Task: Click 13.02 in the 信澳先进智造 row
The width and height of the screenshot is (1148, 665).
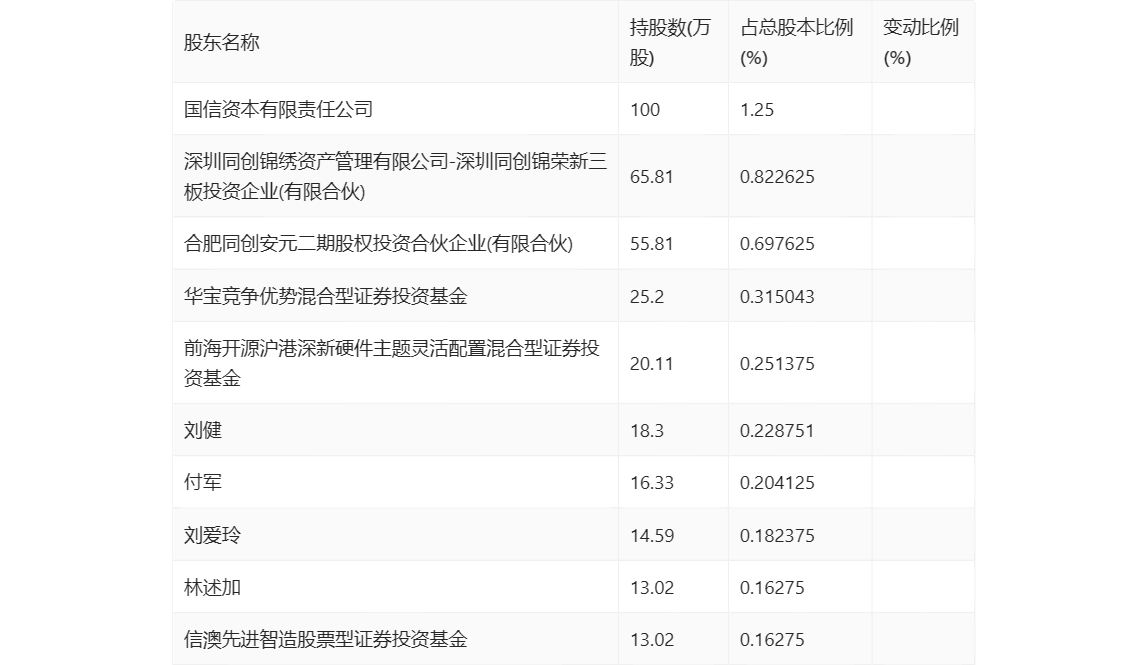Action: point(652,640)
